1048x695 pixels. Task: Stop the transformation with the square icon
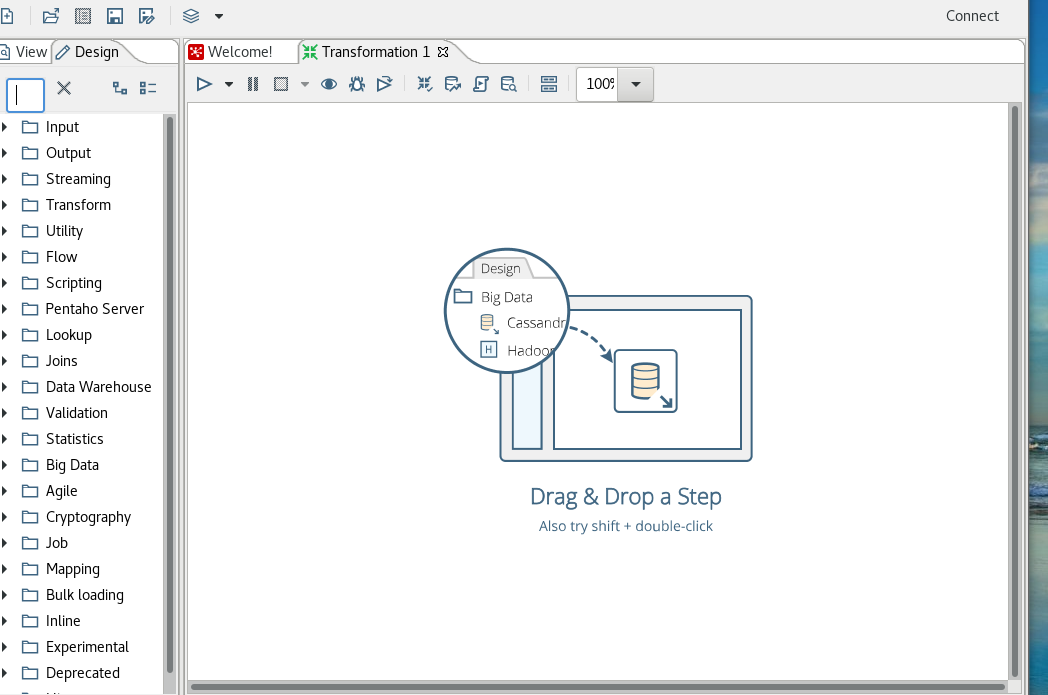pos(281,84)
